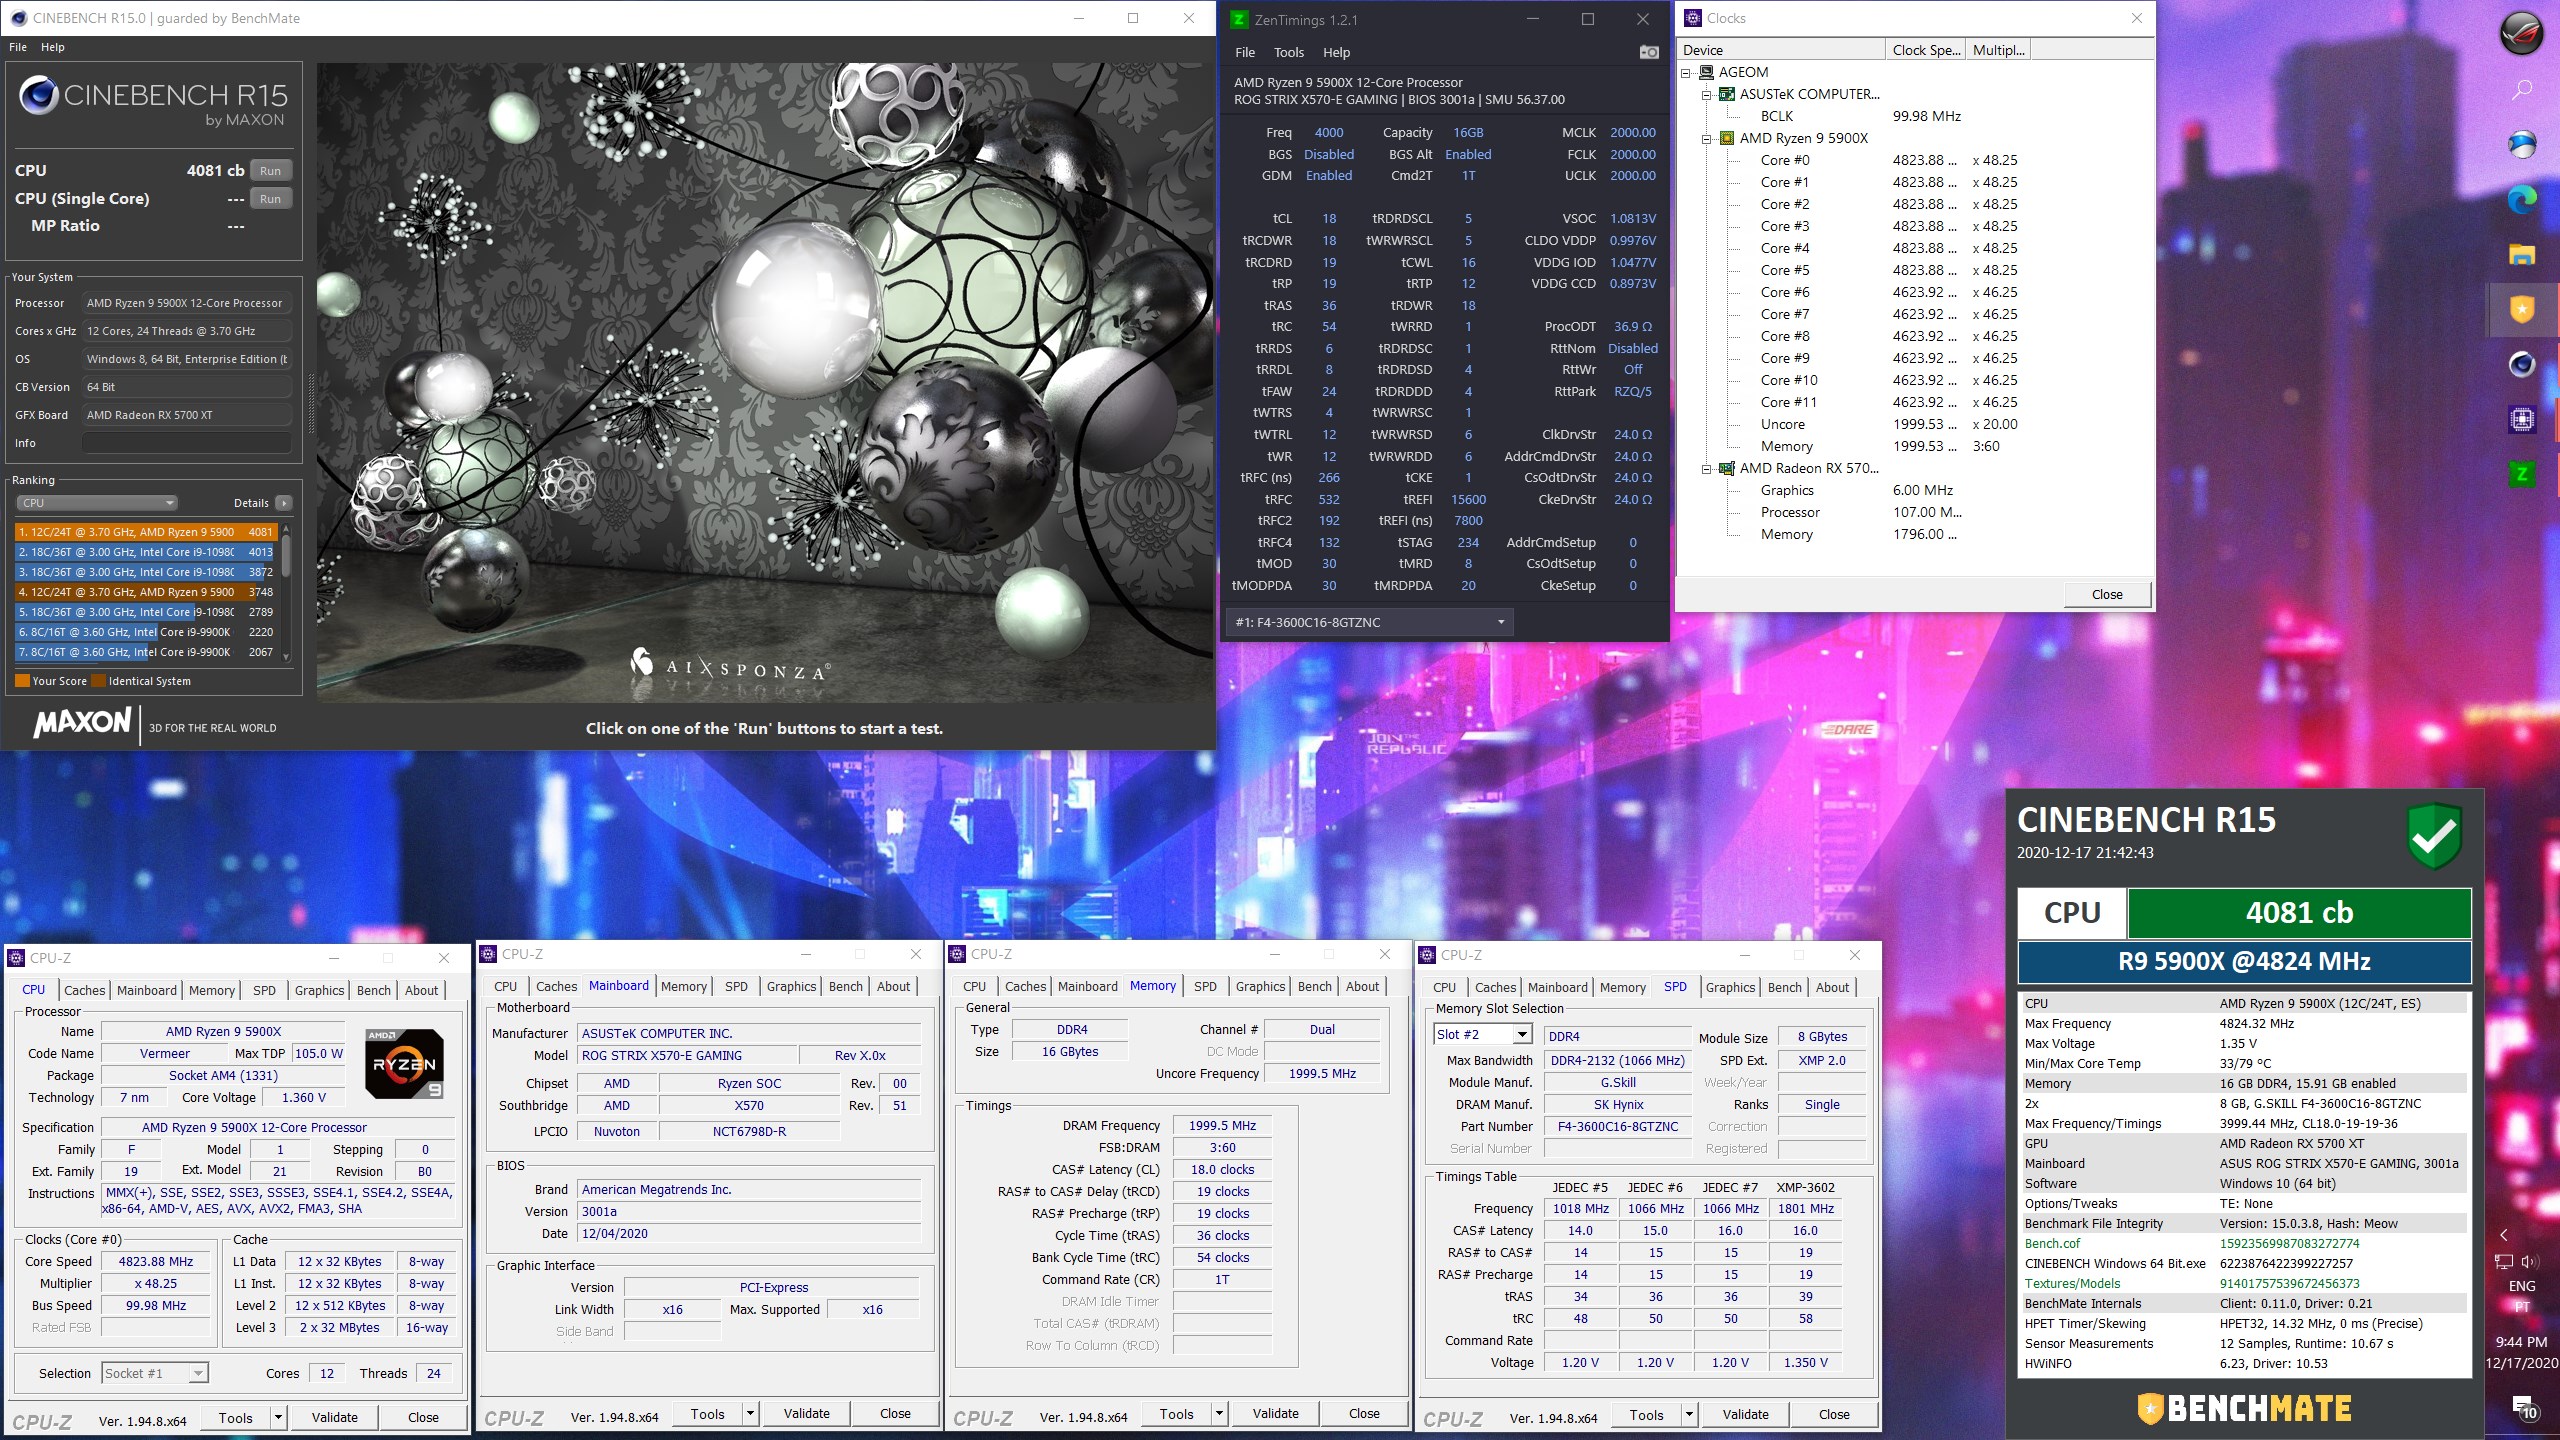Click Clocks window title icon

(x=1692, y=18)
